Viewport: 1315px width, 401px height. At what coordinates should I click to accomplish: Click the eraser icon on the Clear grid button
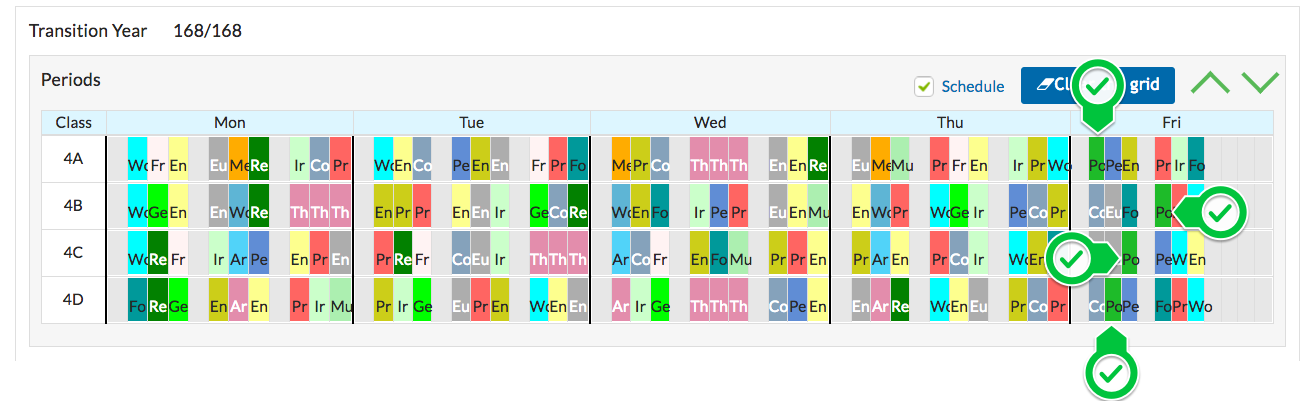pyautogui.click(x=1047, y=85)
